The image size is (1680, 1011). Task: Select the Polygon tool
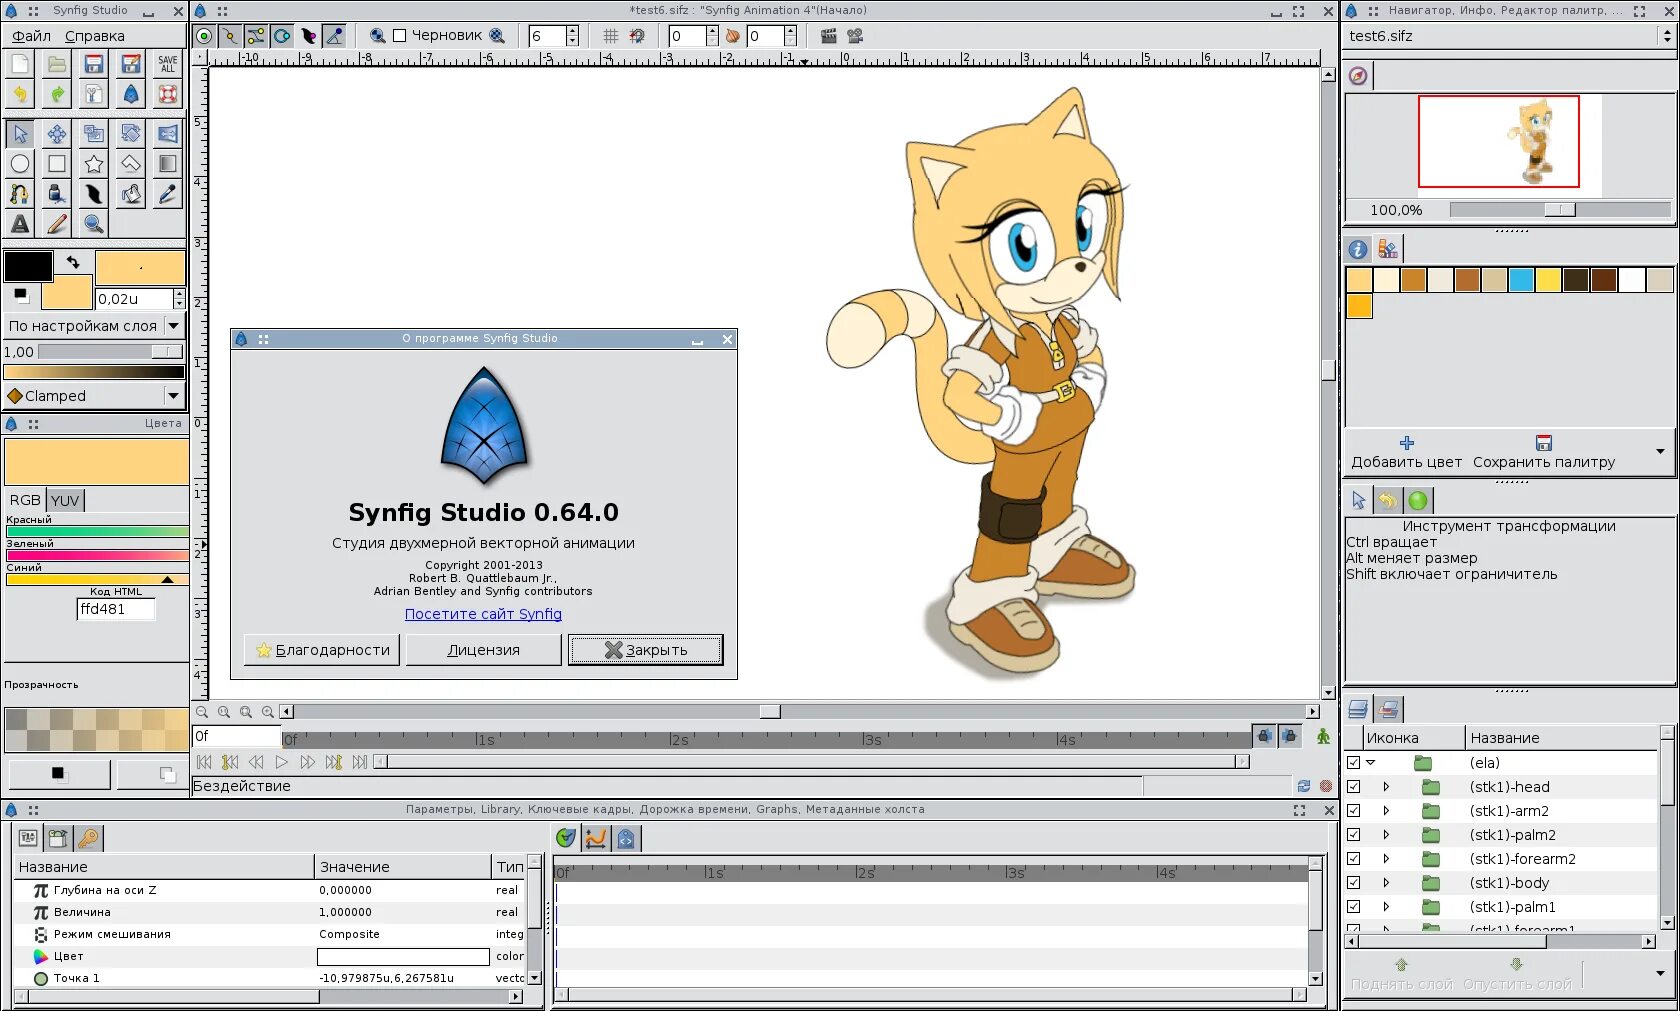131,163
